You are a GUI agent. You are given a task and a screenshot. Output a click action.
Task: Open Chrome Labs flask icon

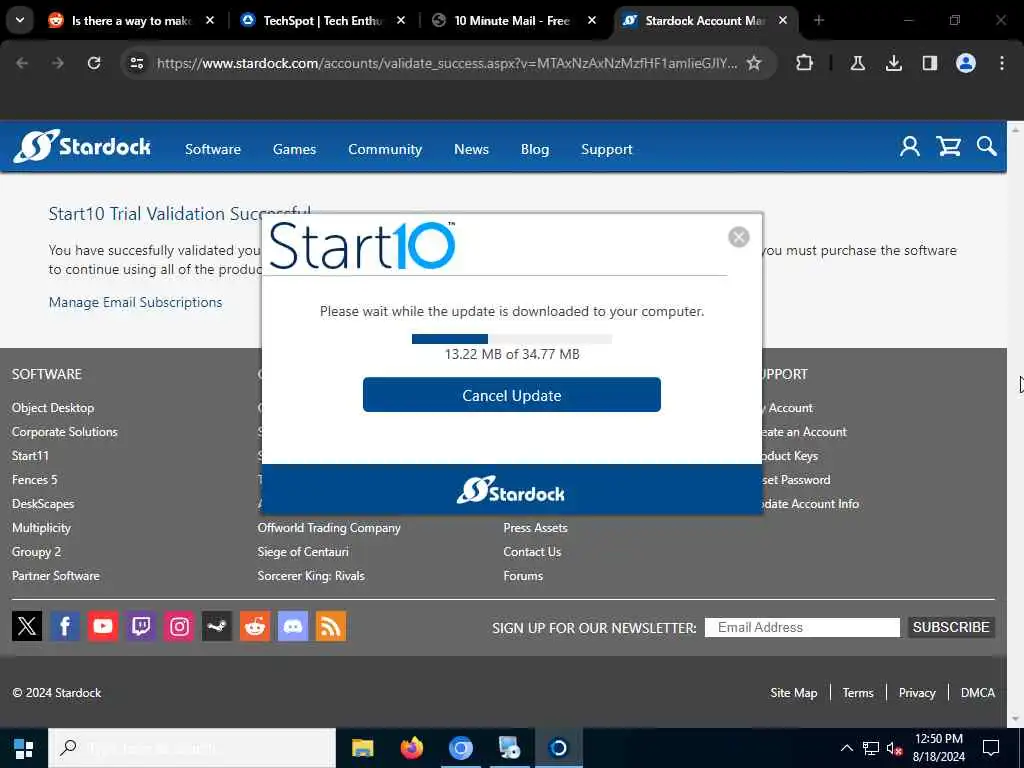pyautogui.click(x=857, y=63)
